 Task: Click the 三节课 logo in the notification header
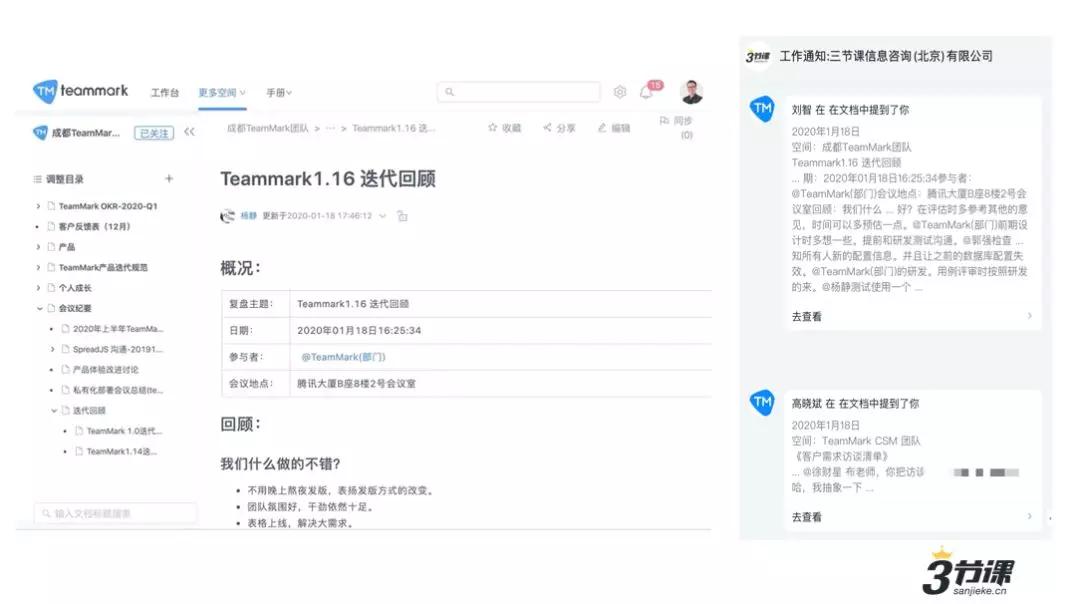758,56
